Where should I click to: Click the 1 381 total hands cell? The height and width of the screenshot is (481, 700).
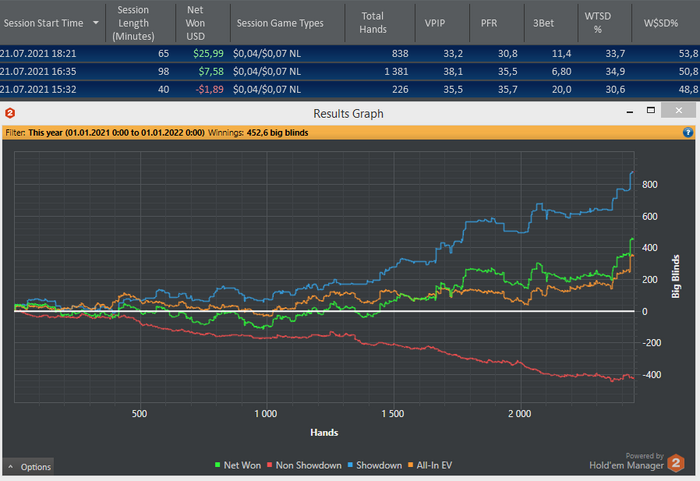[x=396, y=71]
